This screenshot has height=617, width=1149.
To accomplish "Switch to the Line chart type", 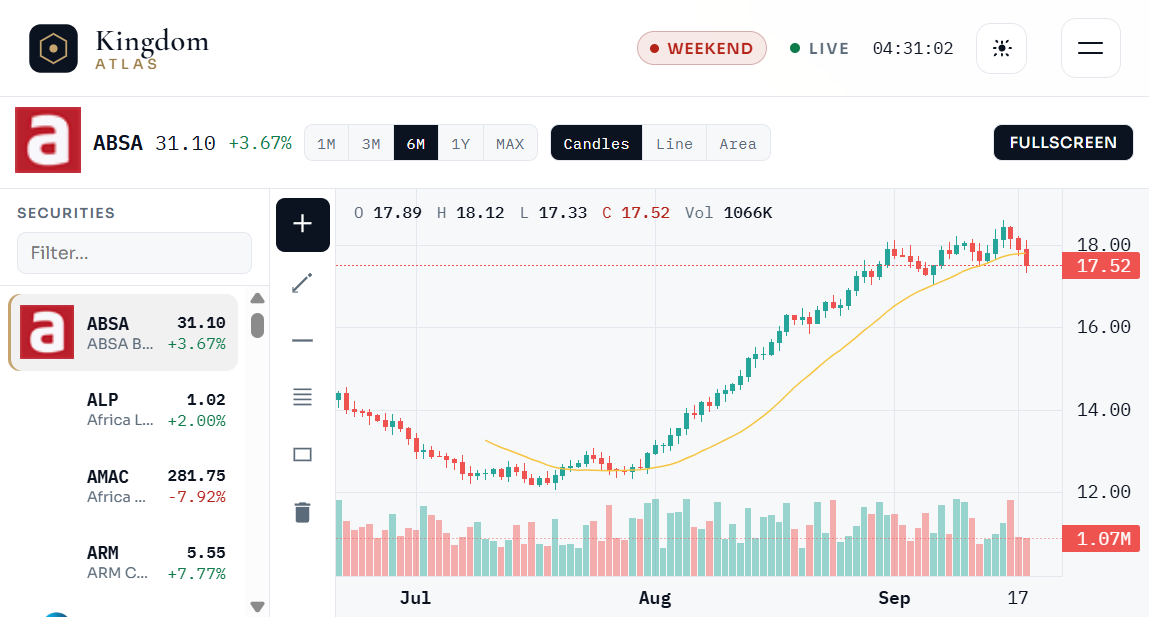I will click(x=674, y=143).
